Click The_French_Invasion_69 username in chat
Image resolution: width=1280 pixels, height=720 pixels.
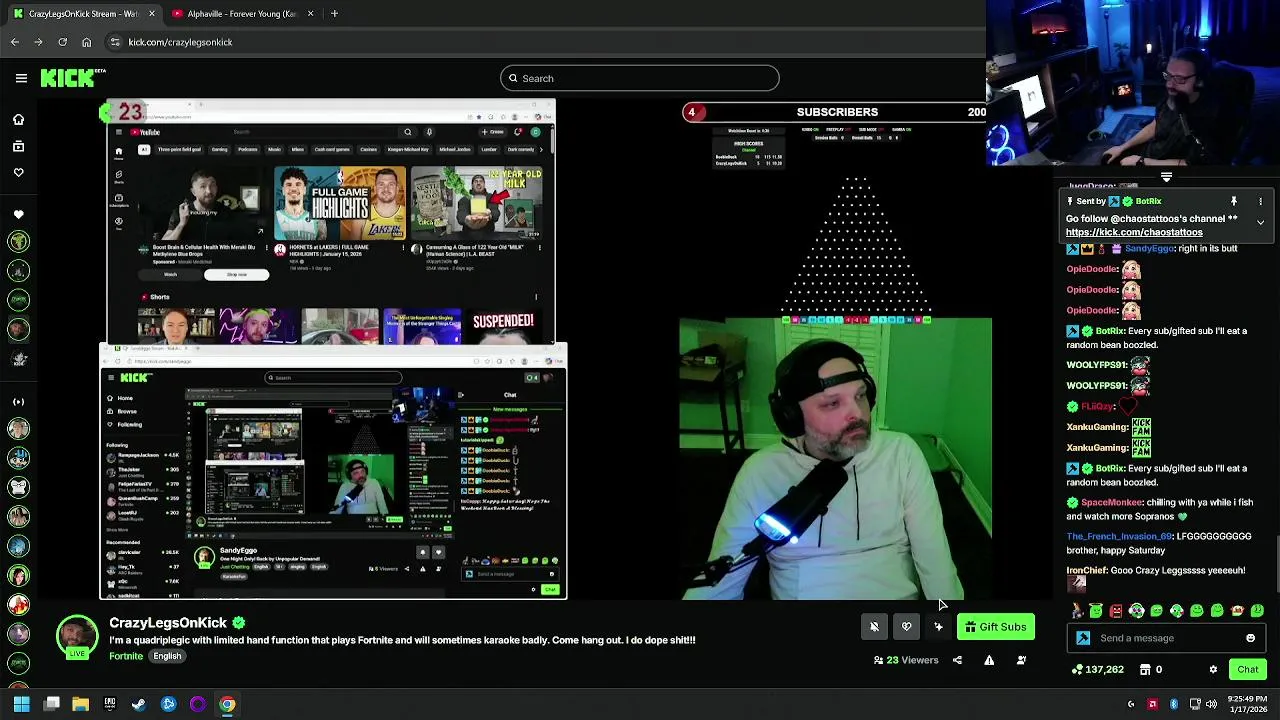(1119, 536)
